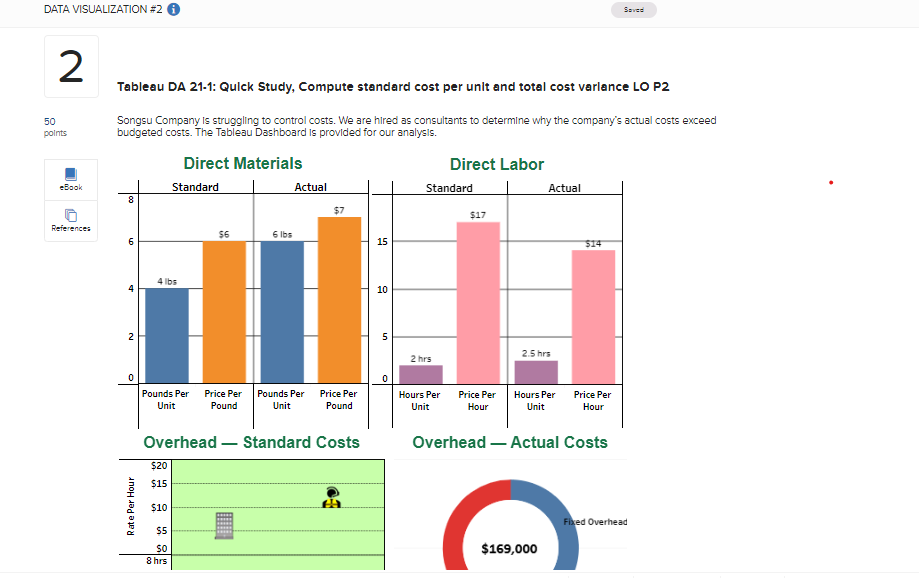The width and height of the screenshot is (919, 578).
Task: Select the 6 lbs actual Pounds Per Unit bar
Action: pyautogui.click(x=281, y=310)
